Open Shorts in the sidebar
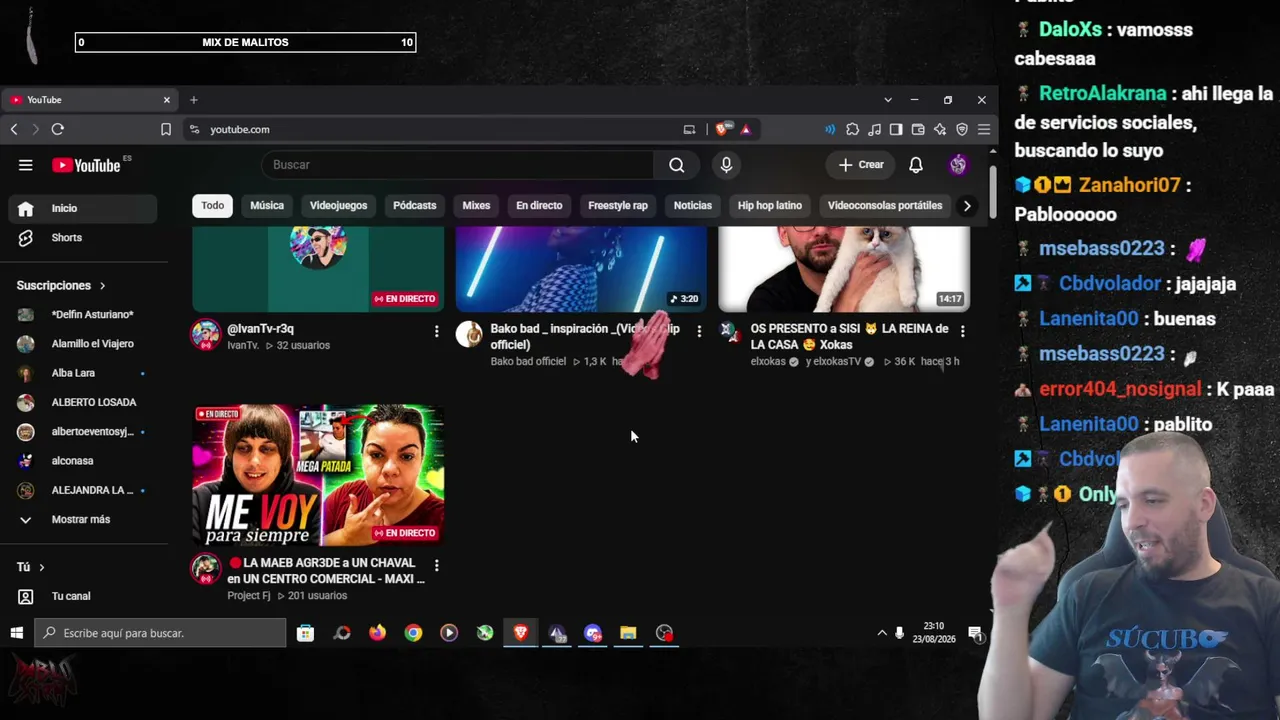Screen dimensions: 1280x720 (x=82, y=238)
